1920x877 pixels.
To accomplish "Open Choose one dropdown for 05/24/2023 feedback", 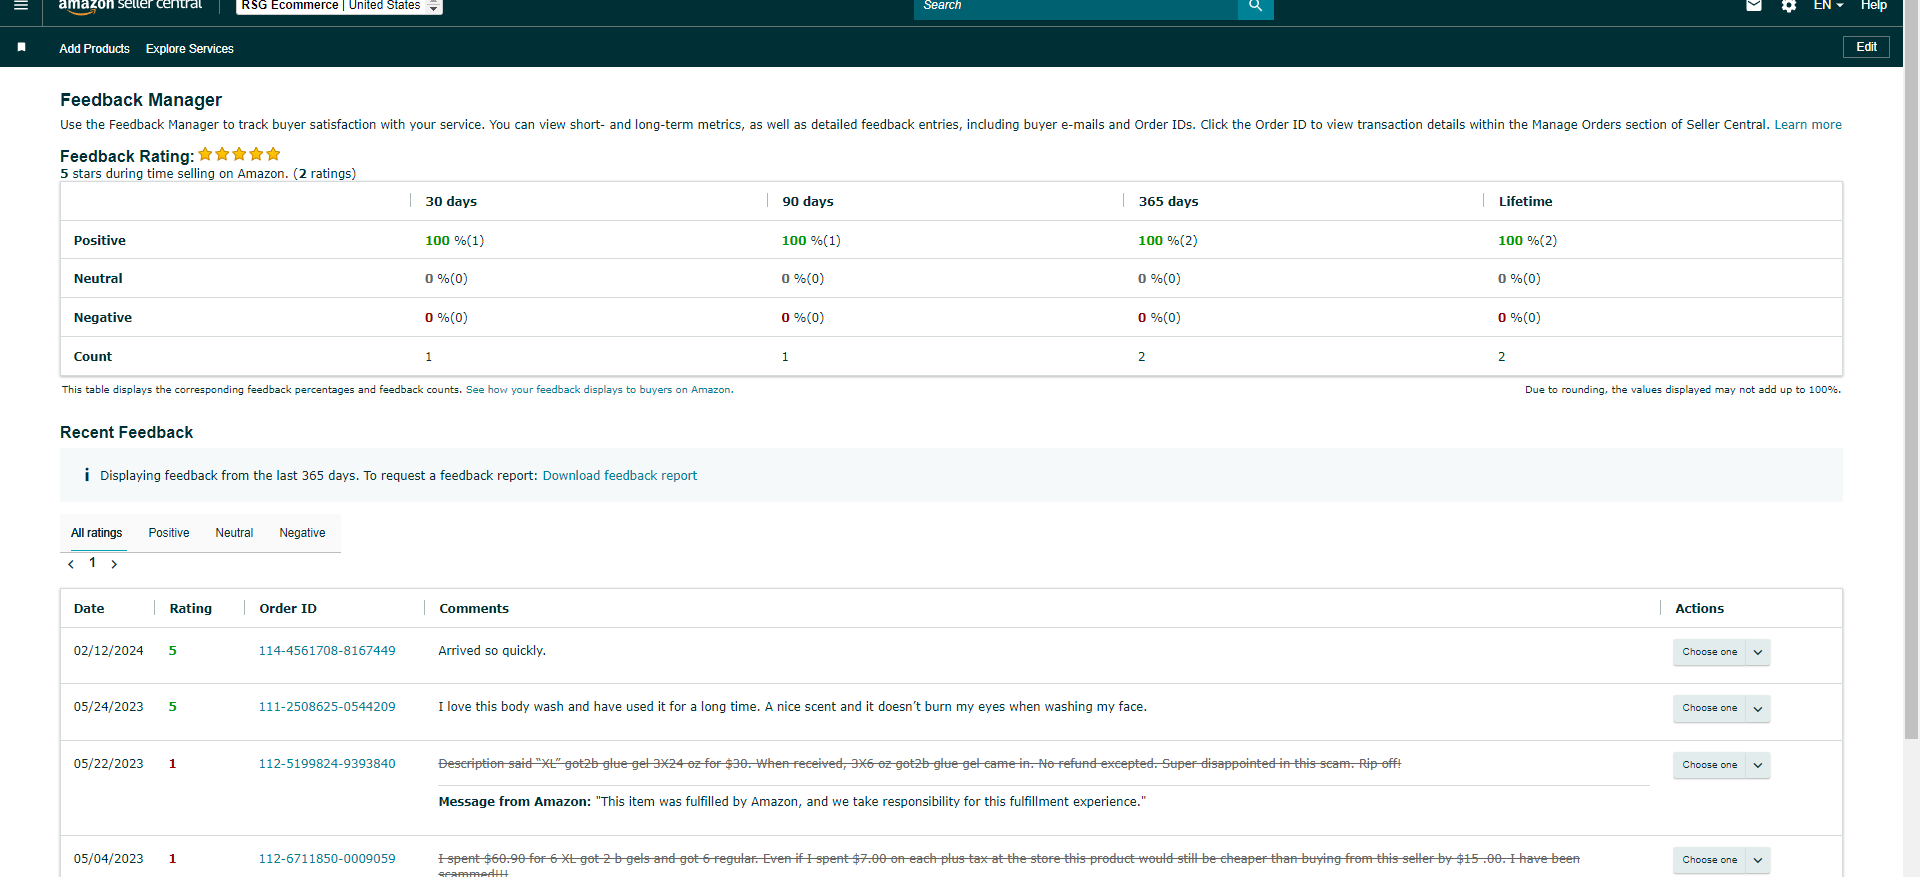I will click(x=1721, y=708).
